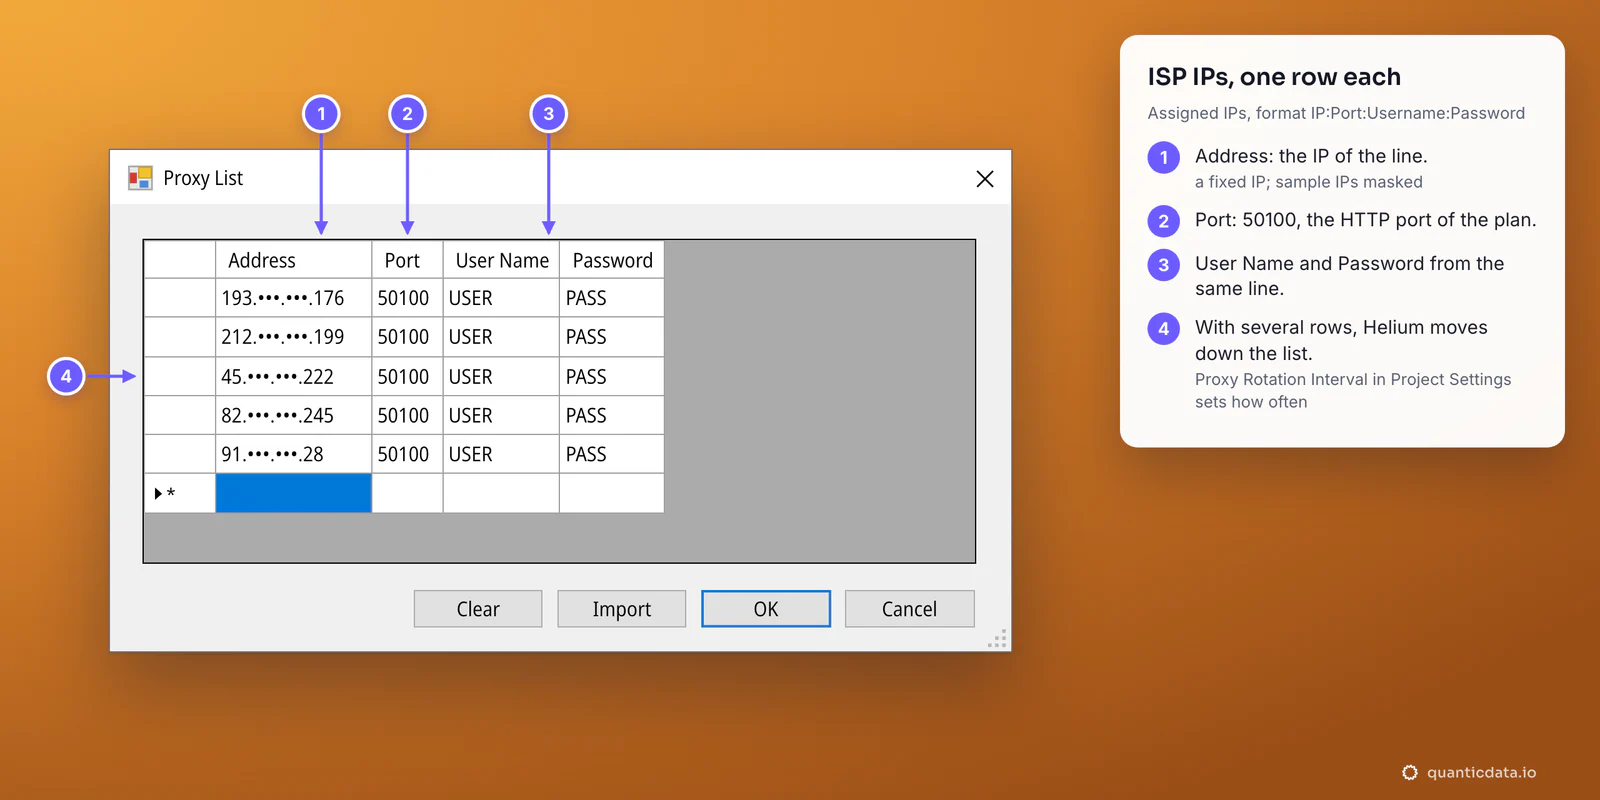Click the Import button
Screen dimensions: 1600x800
(x=622, y=609)
